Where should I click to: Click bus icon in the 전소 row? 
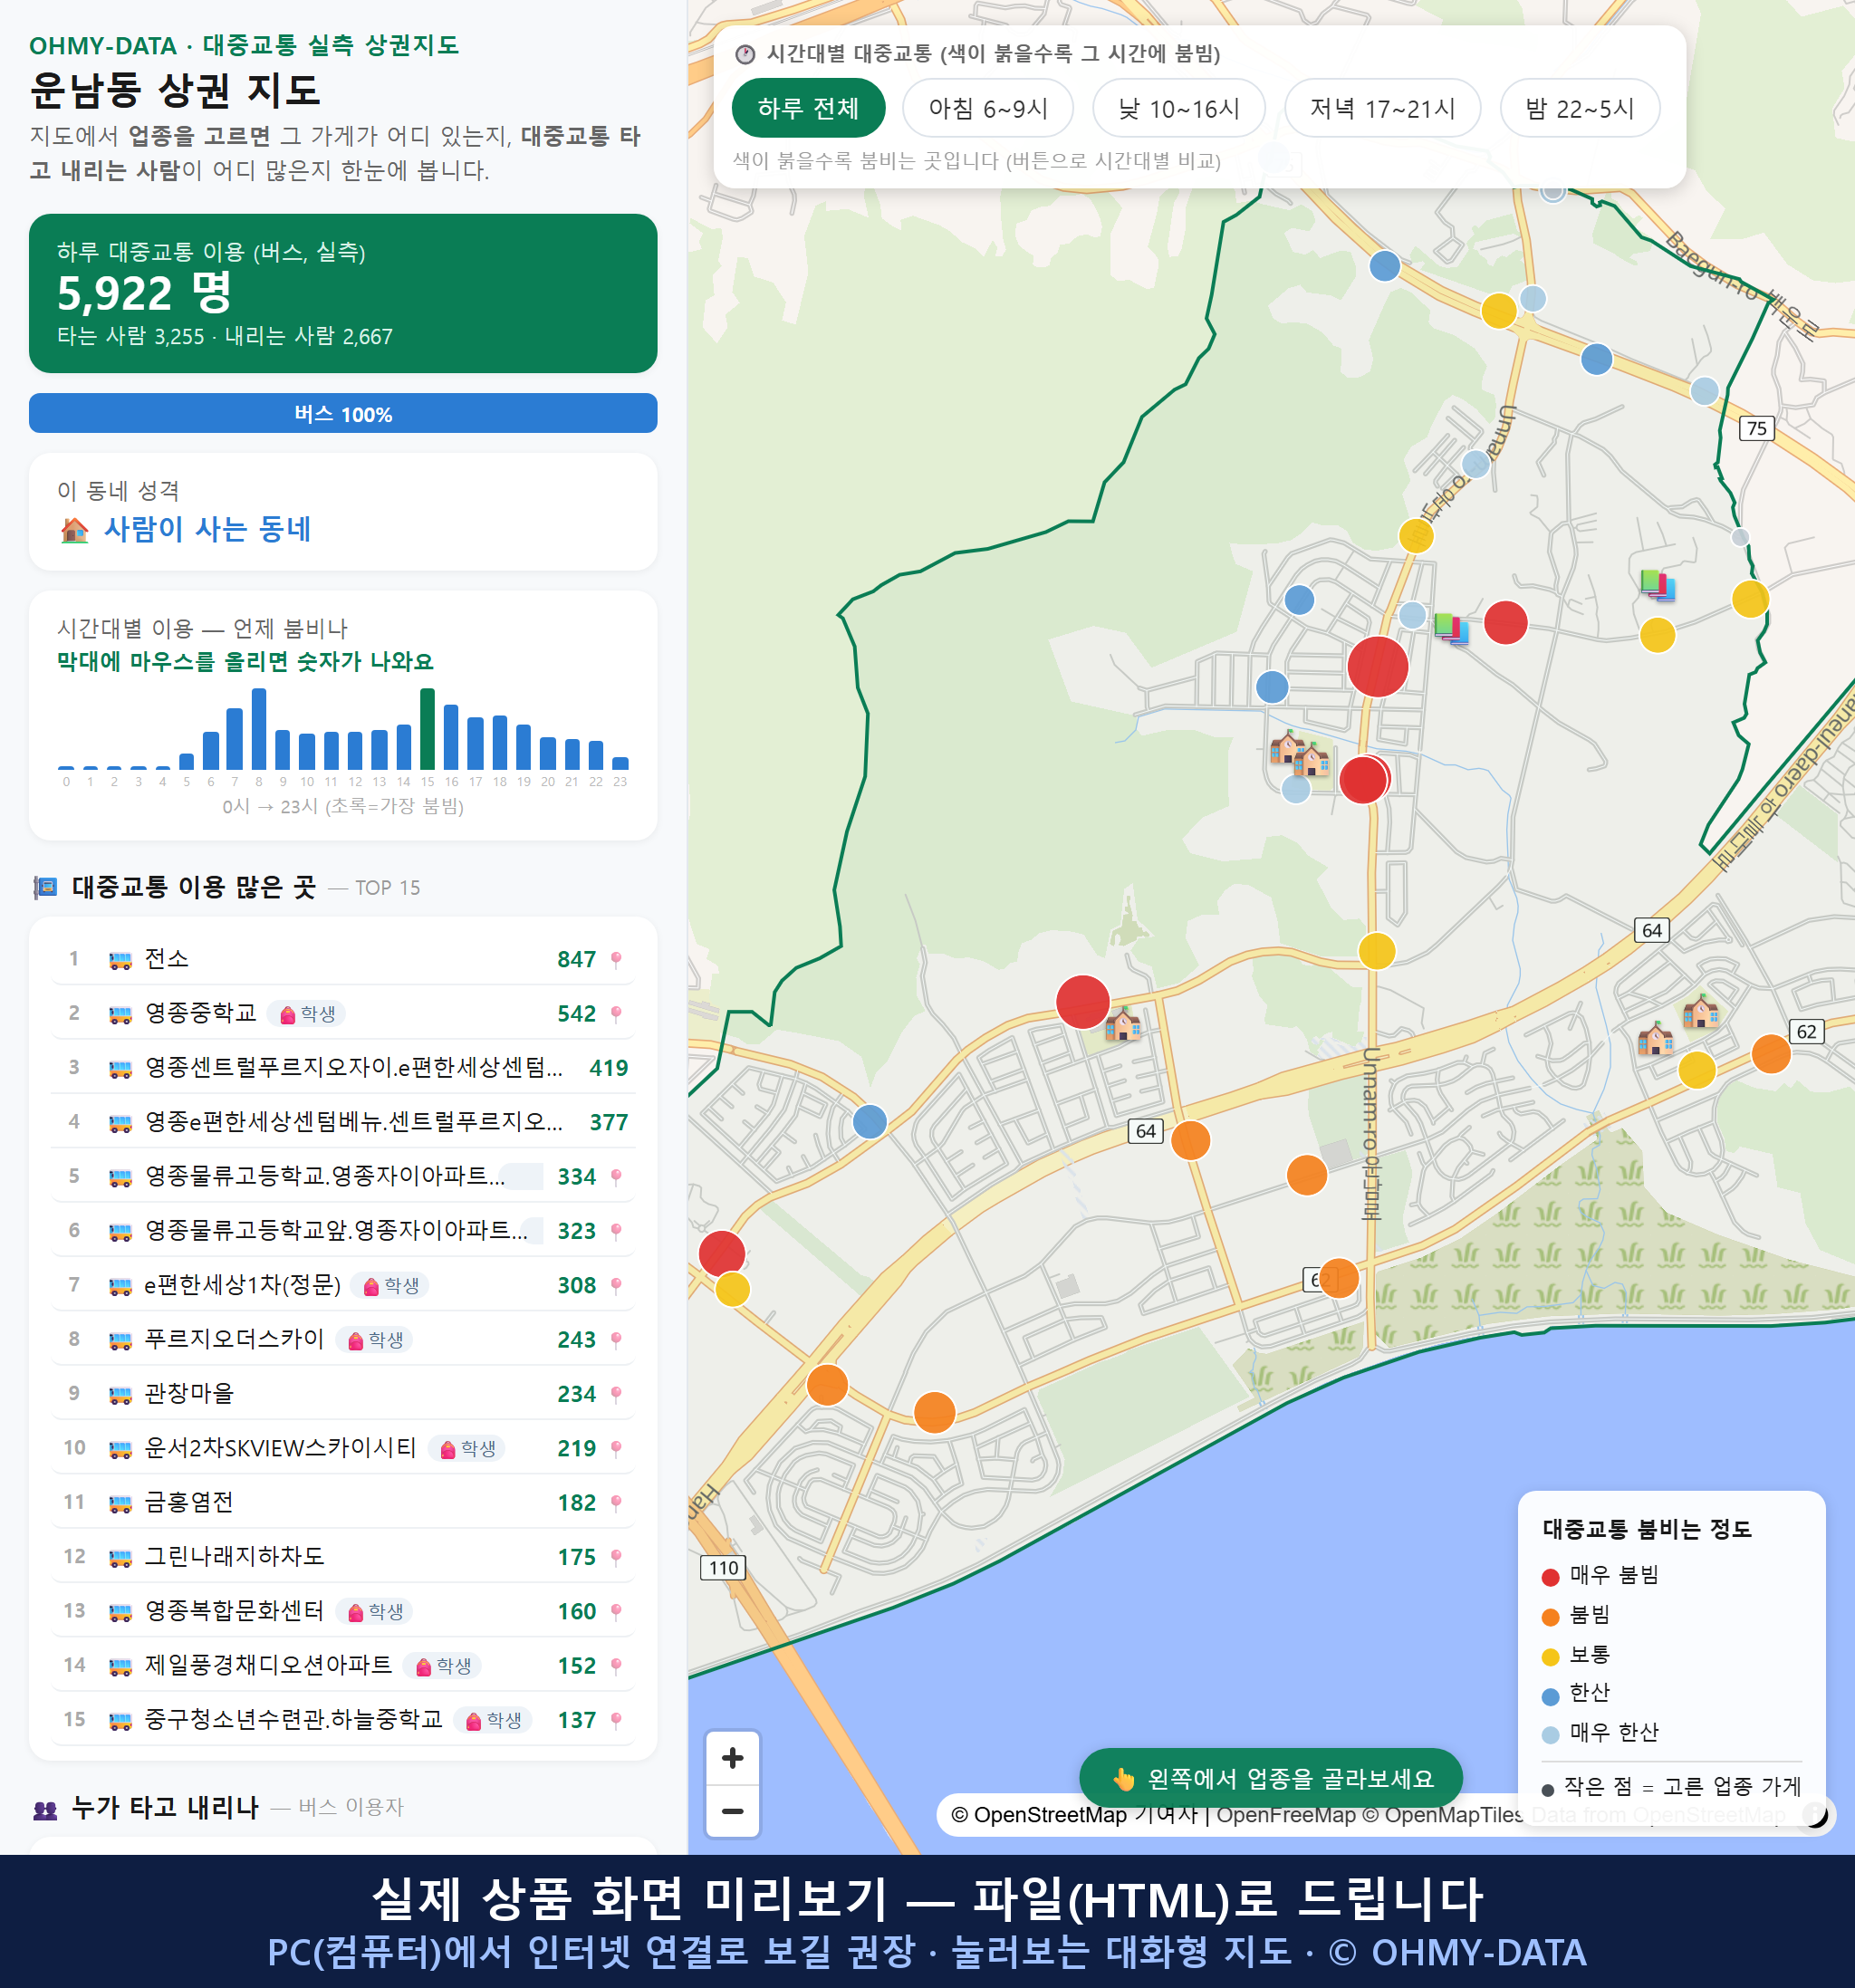click(x=120, y=960)
